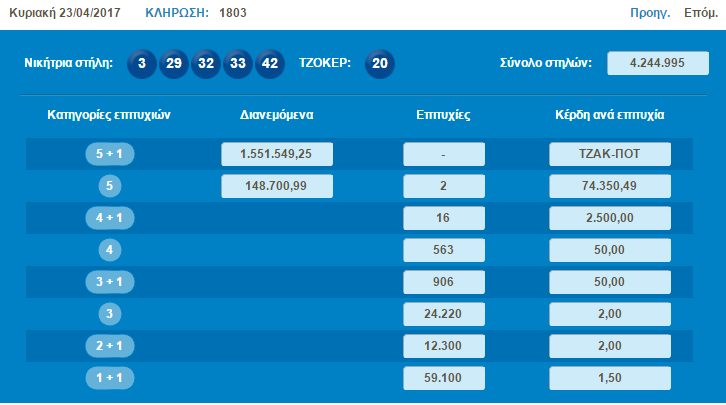This screenshot has height=405, width=726.
Task: Click the total columns field 4.244.995
Action: point(657,63)
